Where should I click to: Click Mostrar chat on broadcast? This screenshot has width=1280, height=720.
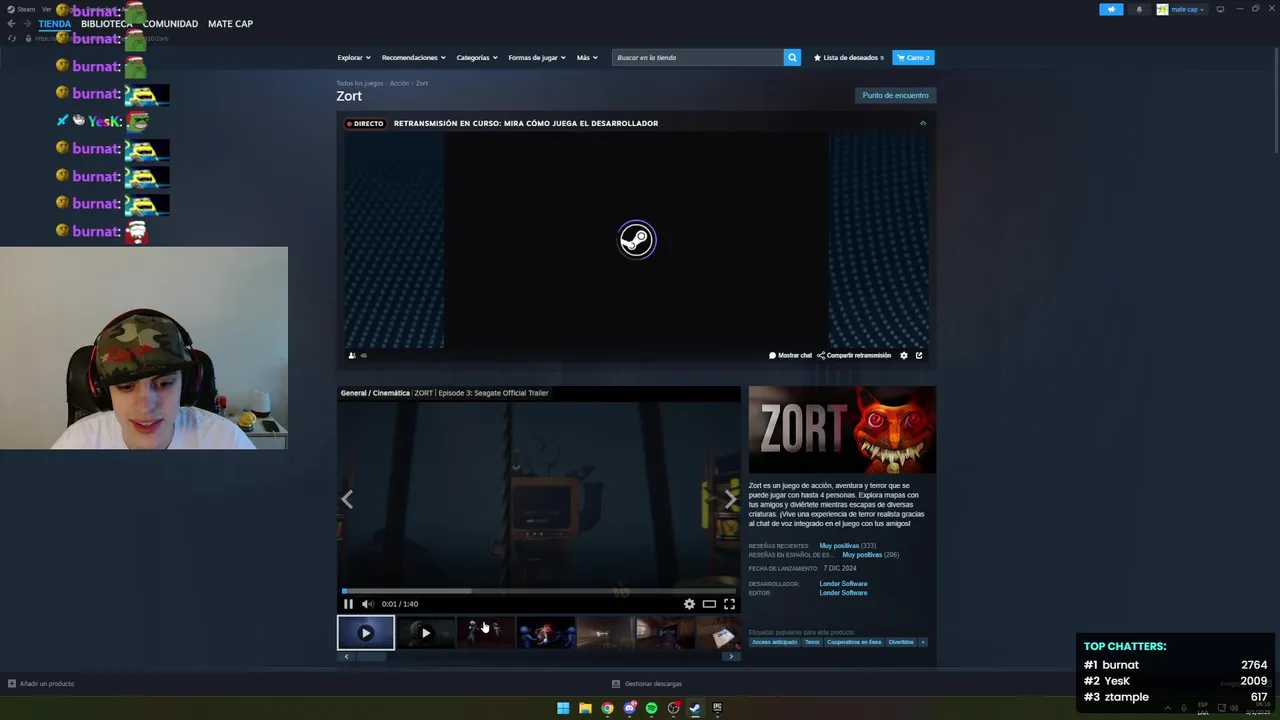790,355
